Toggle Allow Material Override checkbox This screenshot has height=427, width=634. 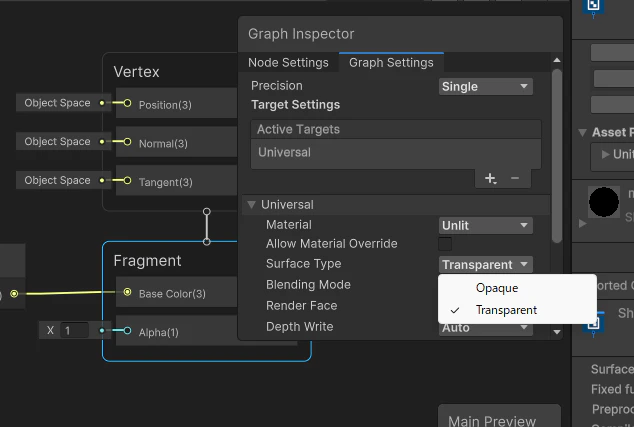445,244
